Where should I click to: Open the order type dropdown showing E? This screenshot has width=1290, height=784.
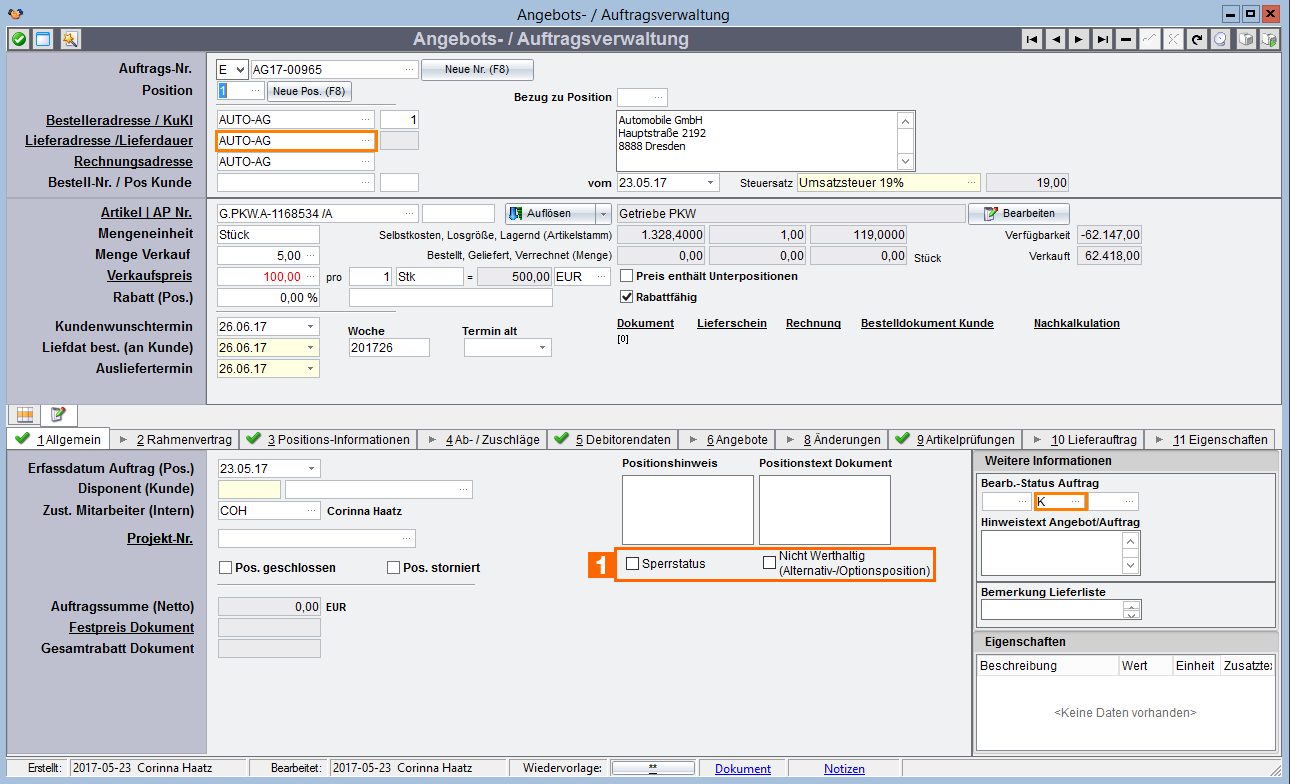click(239, 69)
